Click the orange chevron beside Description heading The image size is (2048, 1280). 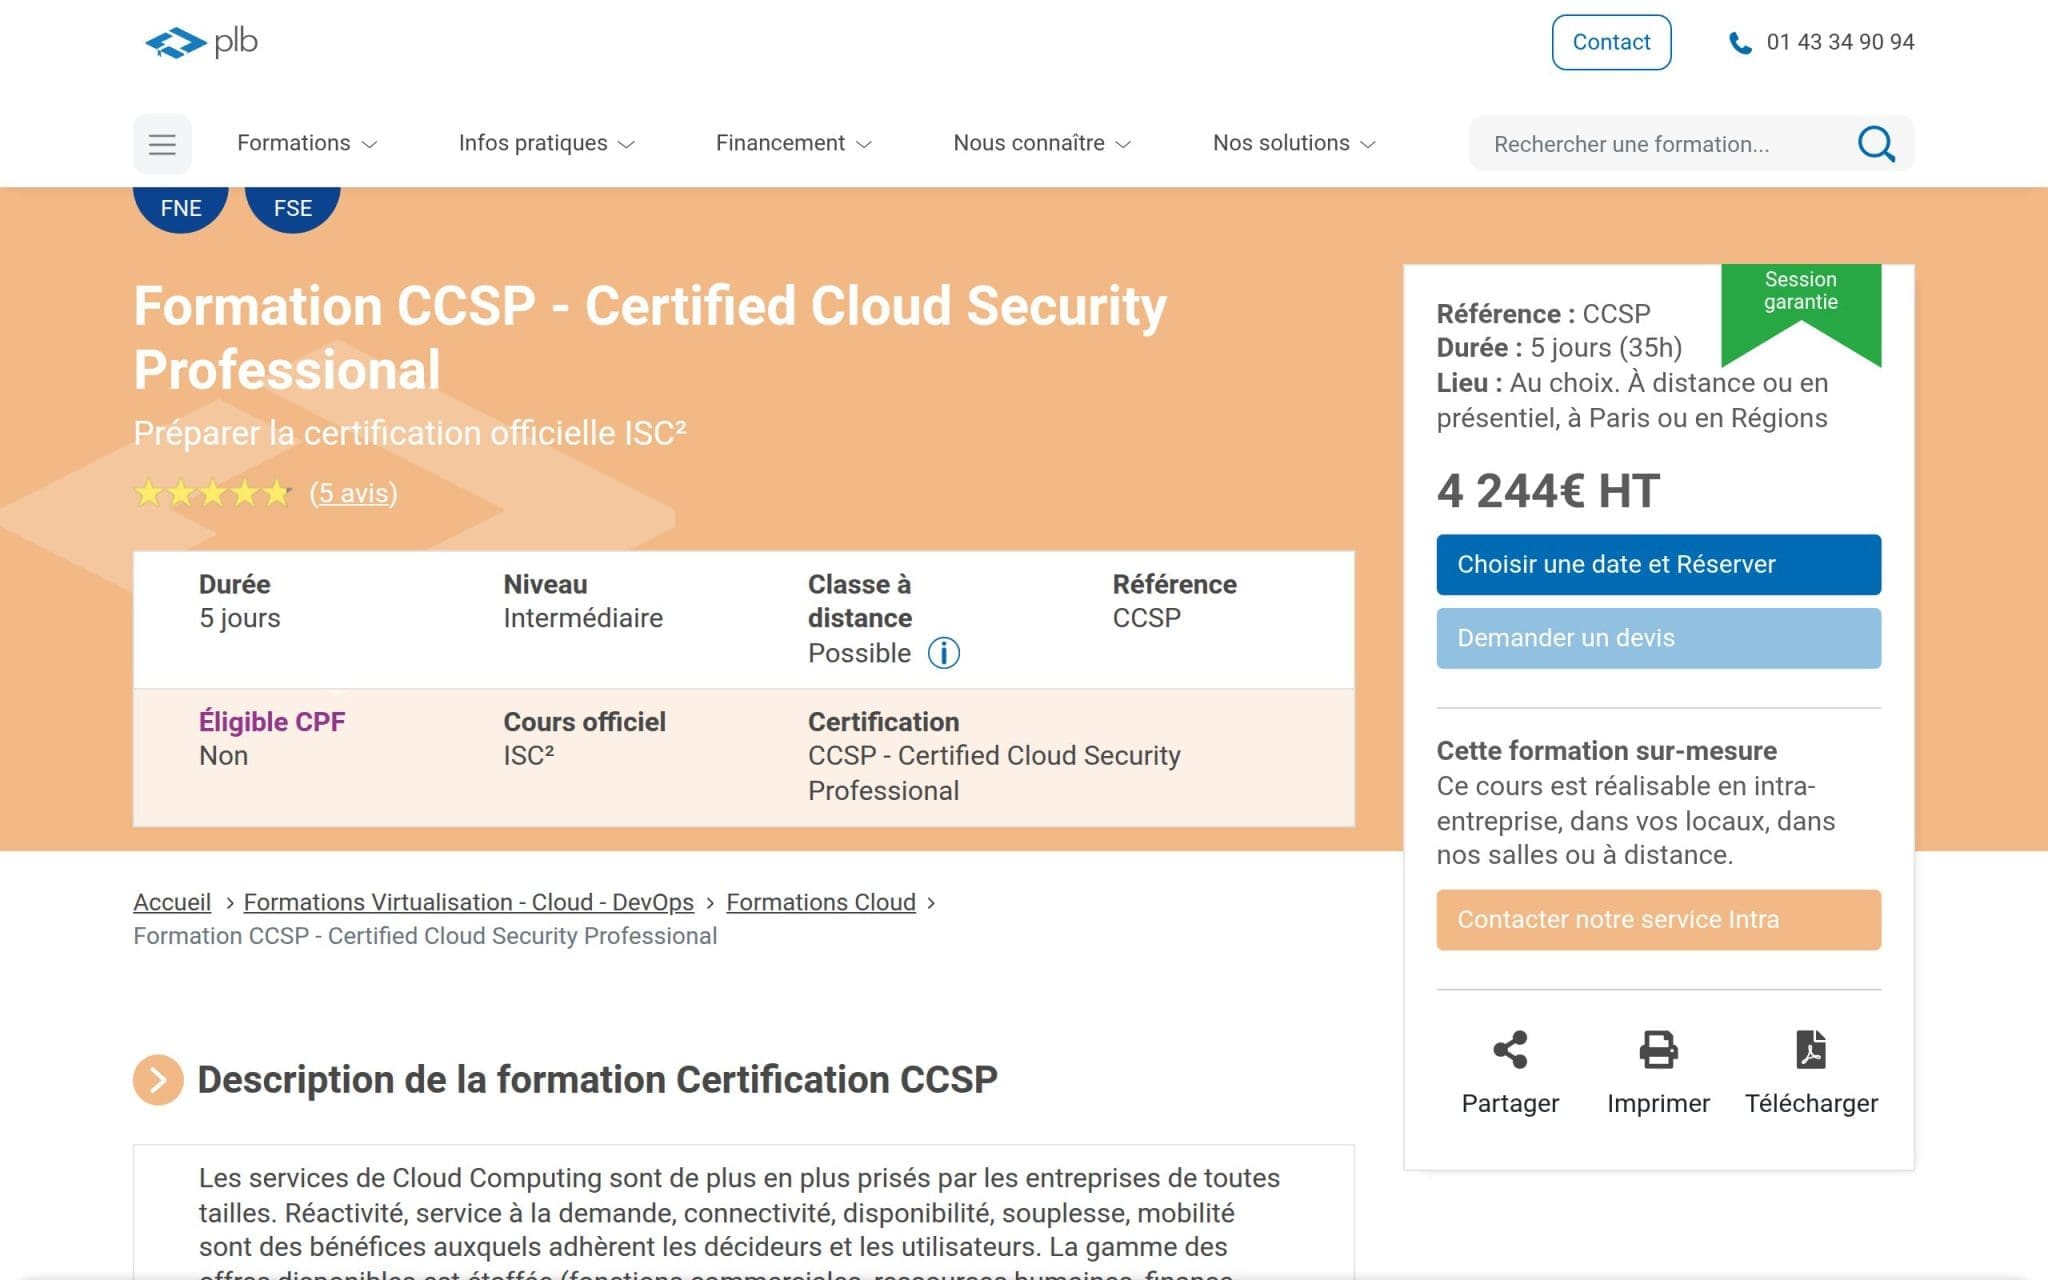[x=158, y=1080]
